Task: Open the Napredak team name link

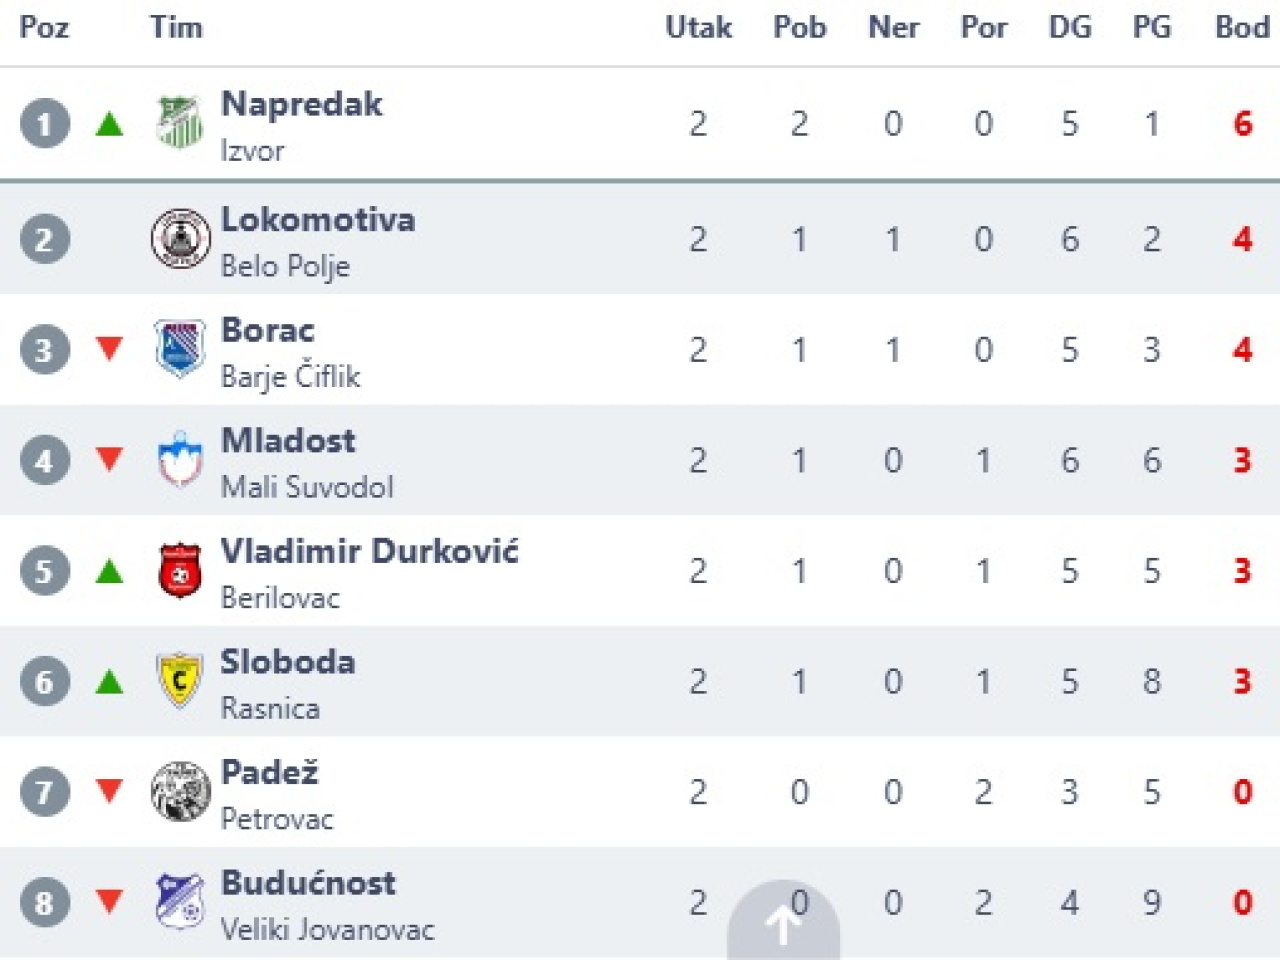Action: tap(301, 104)
